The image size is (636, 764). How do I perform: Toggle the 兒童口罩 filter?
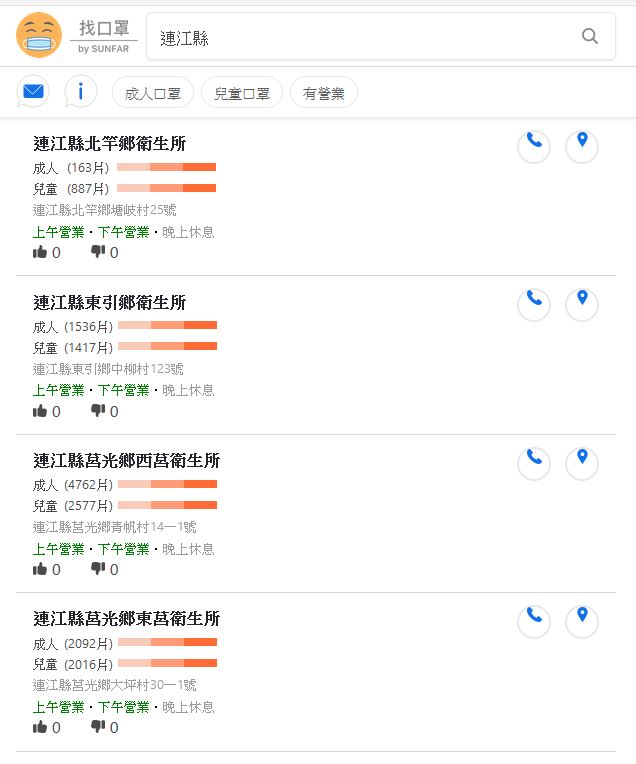[x=242, y=94]
